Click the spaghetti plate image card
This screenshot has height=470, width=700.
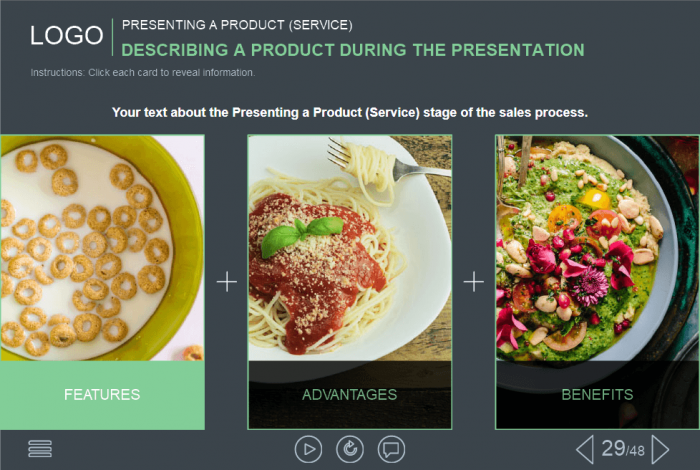tap(350, 248)
